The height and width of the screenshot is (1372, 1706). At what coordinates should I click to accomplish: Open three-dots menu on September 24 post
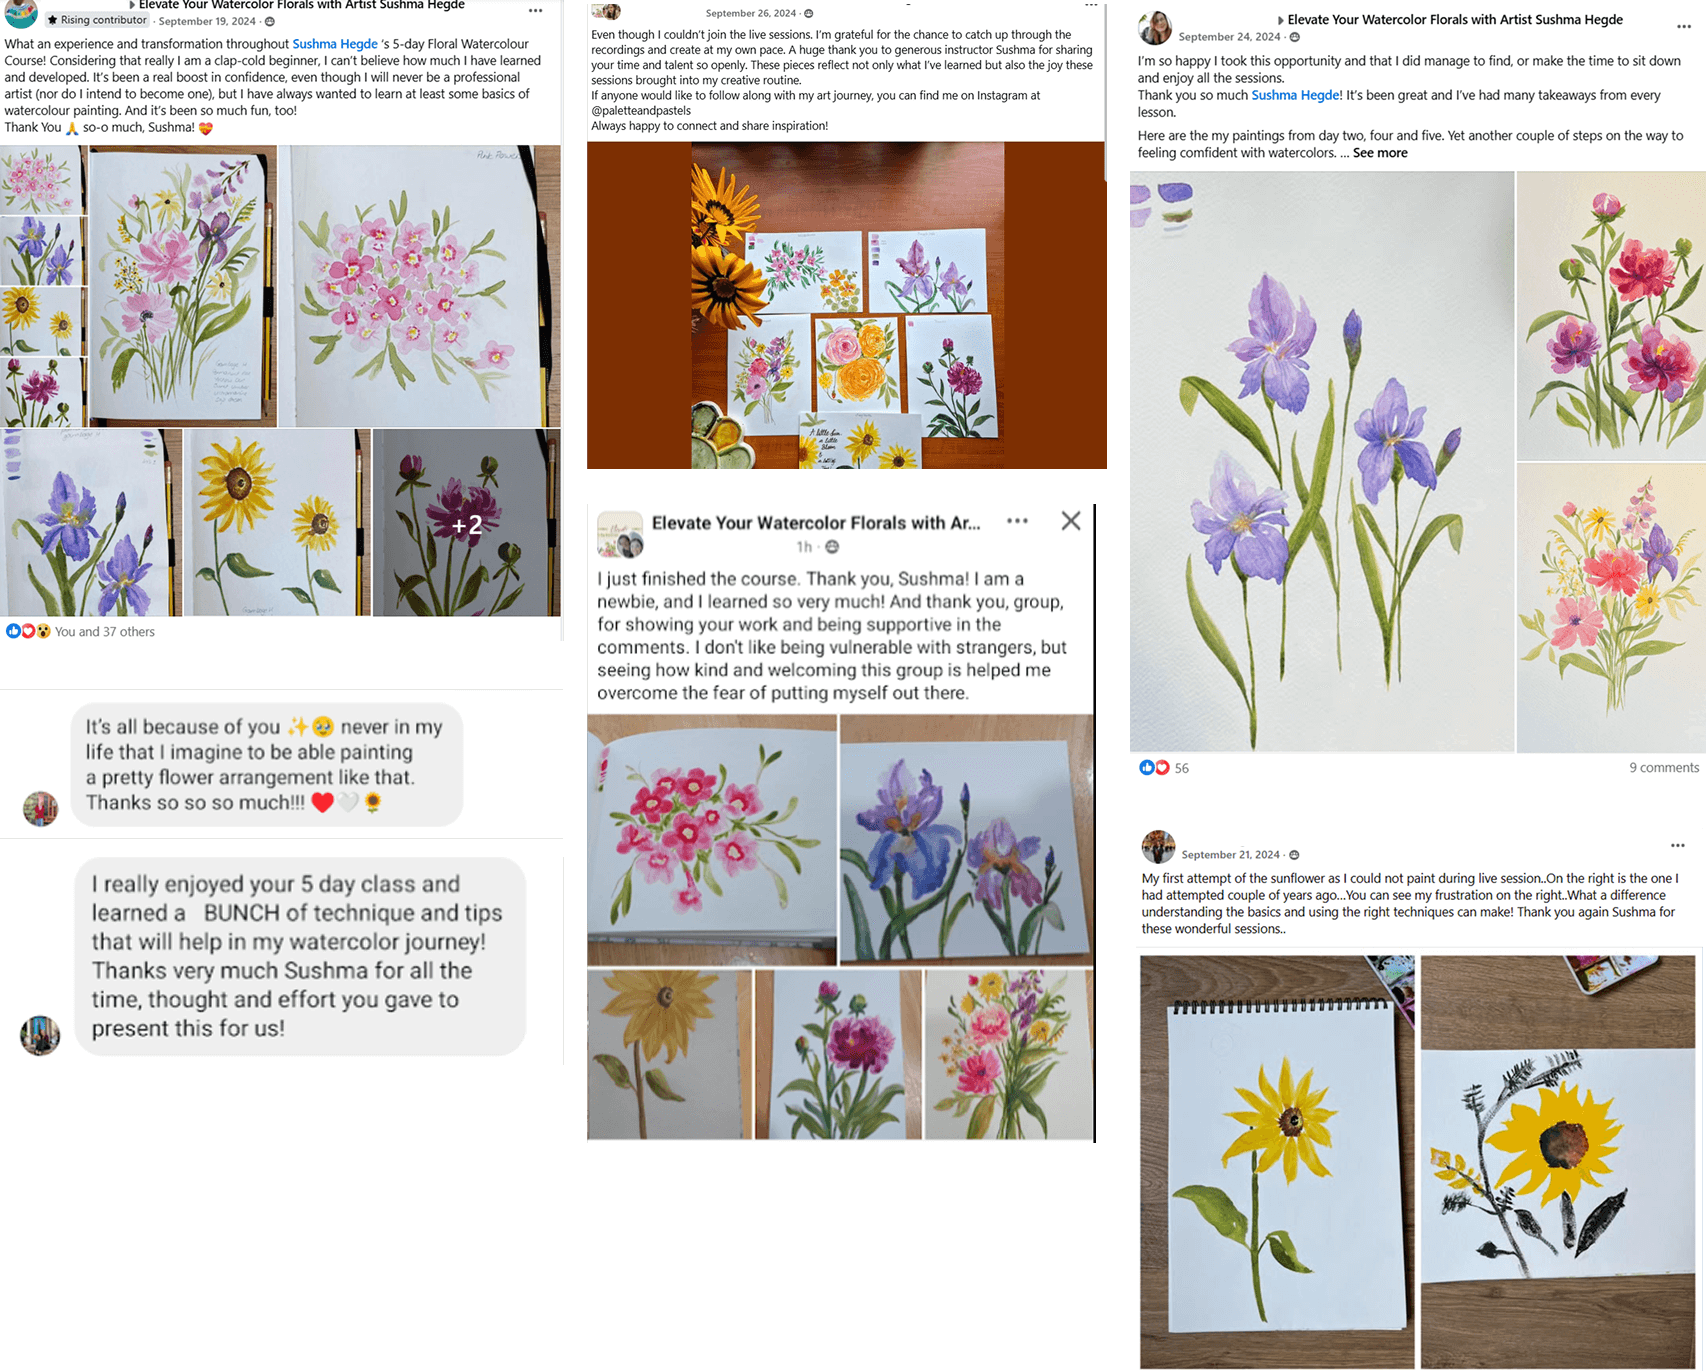coord(1684,27)
